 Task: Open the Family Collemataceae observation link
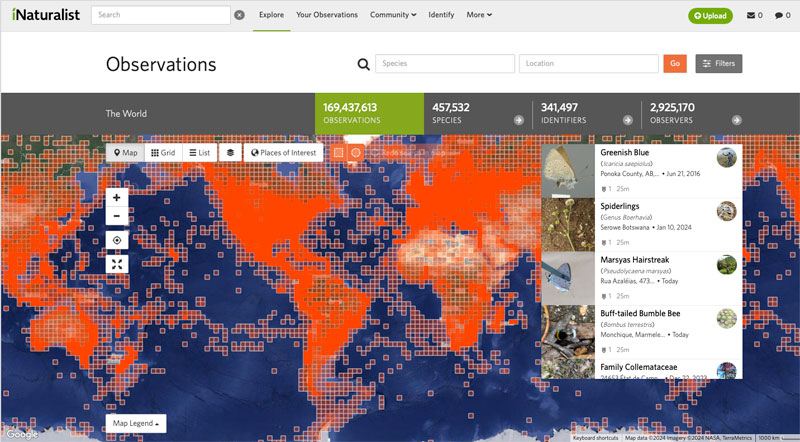[639, 367]
